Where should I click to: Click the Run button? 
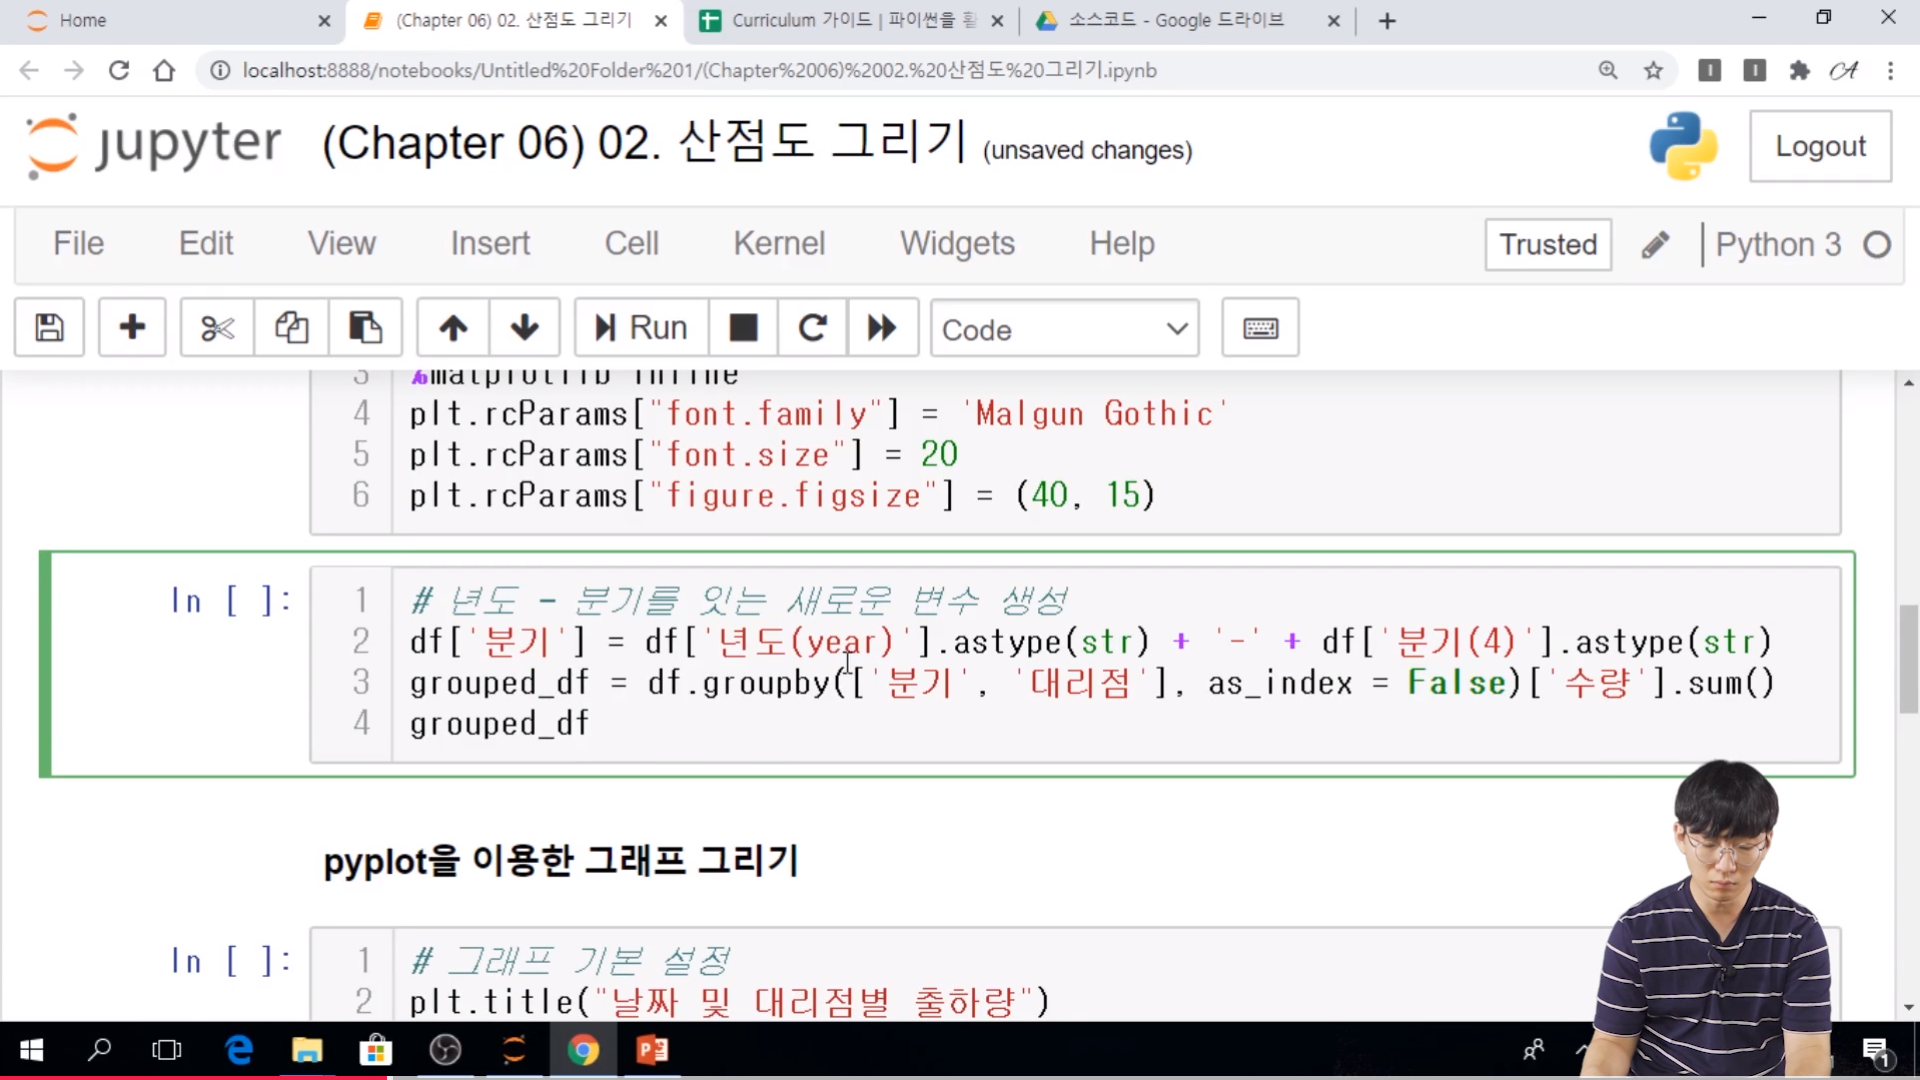coord(641,328)
